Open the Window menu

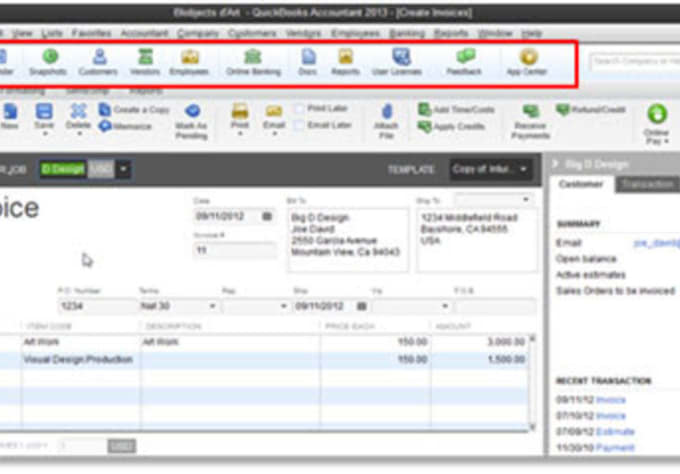(x=495, y=33)
